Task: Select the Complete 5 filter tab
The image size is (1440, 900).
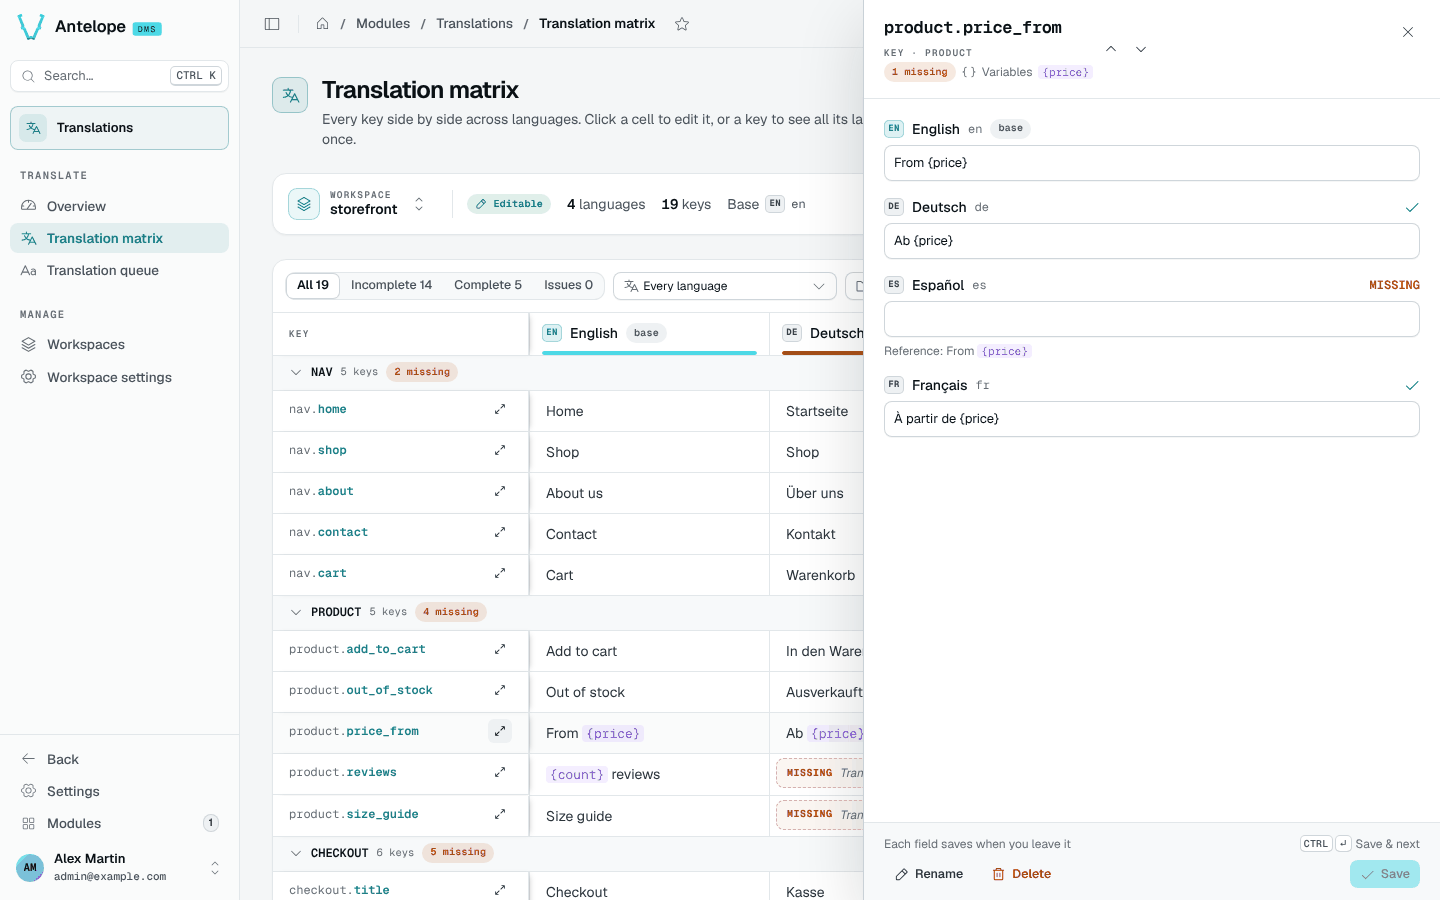Action: [x=488, y=285]
